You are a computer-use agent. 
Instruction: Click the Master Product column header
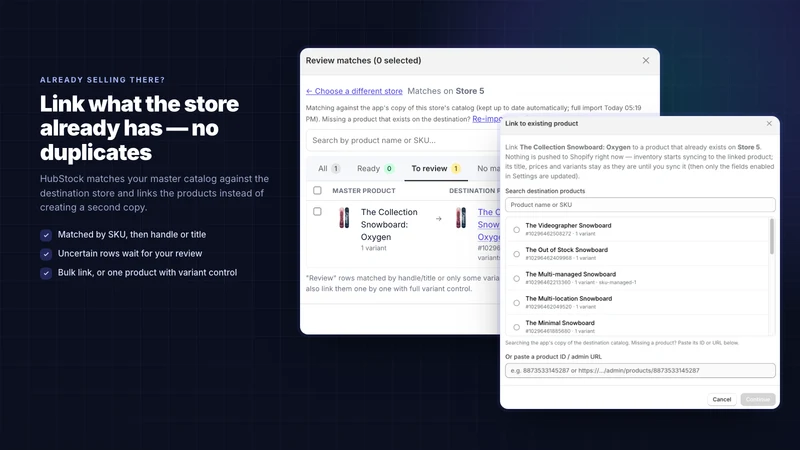[x=364, y=191]
